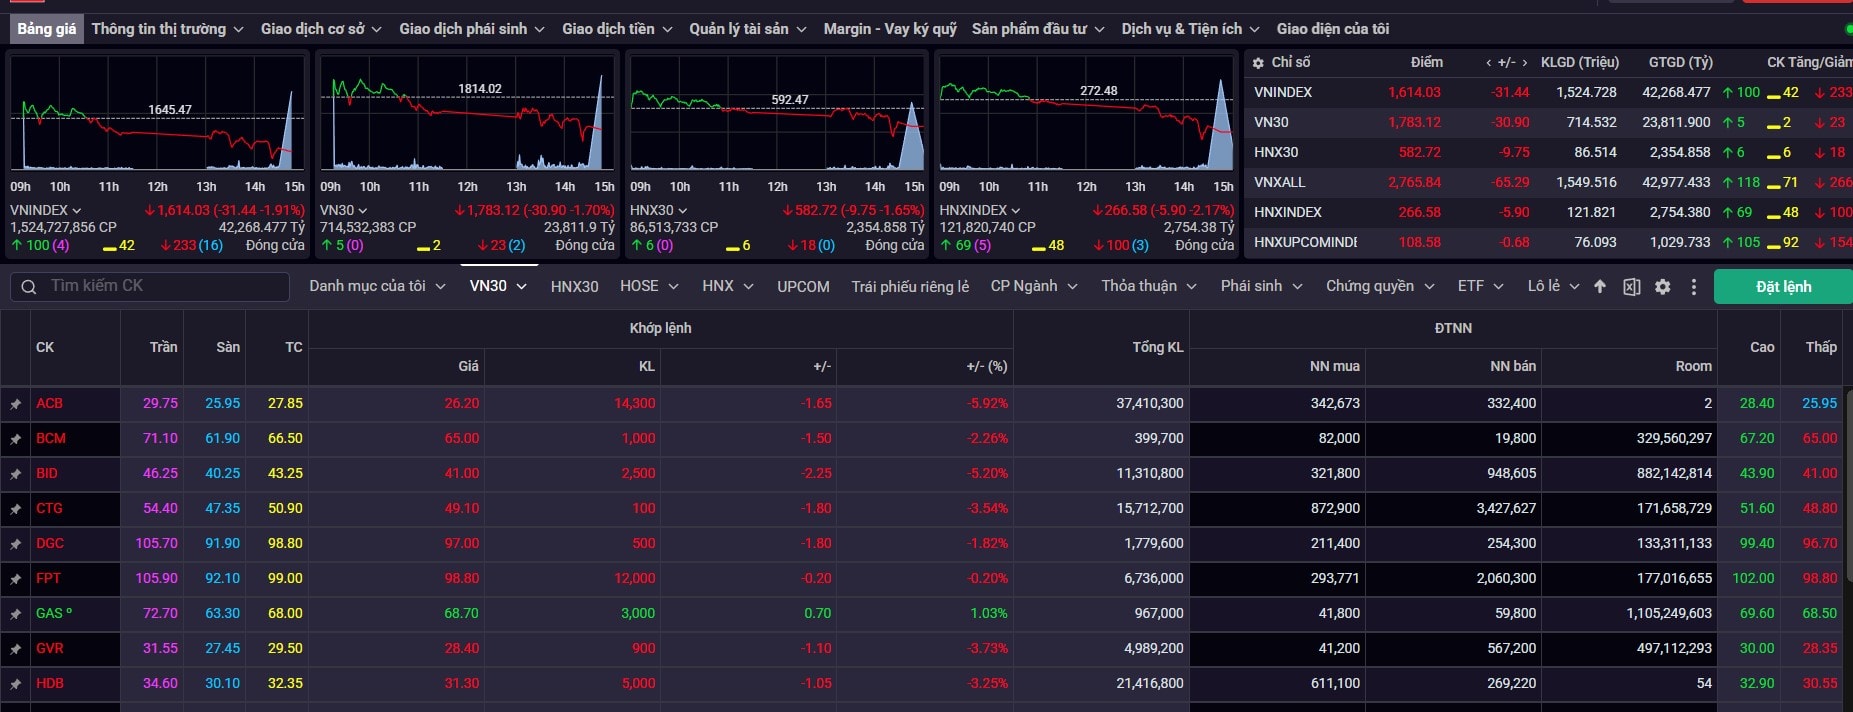Pin the CTG row
This screenshot has height=712, width=1853.
coord(15,509)
